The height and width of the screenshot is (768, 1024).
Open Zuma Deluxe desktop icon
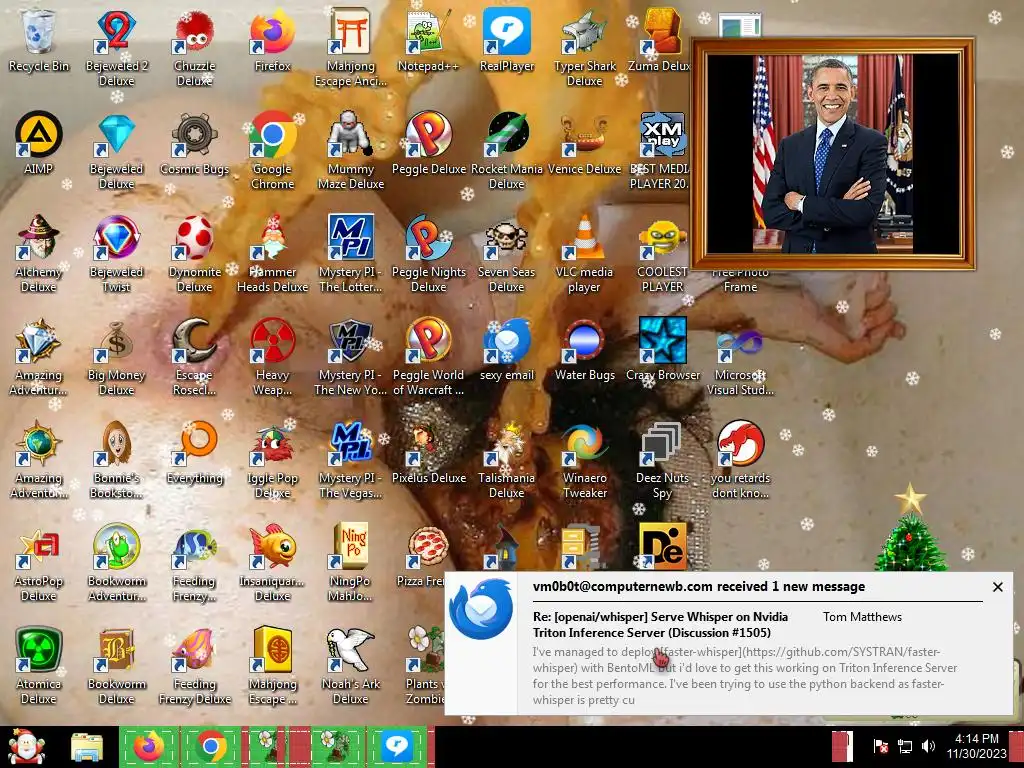pyautogui.click(x=661, y=40)
